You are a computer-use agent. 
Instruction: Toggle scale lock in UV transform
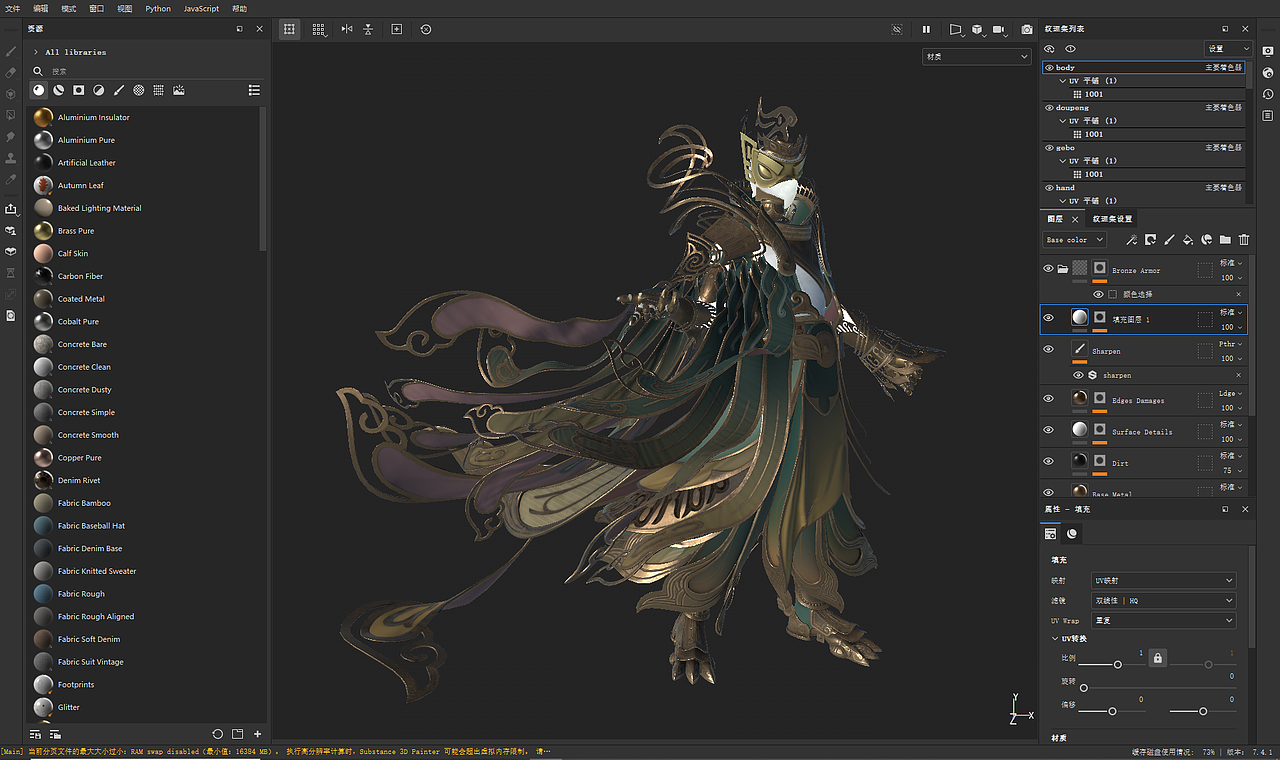(1157, 658)
